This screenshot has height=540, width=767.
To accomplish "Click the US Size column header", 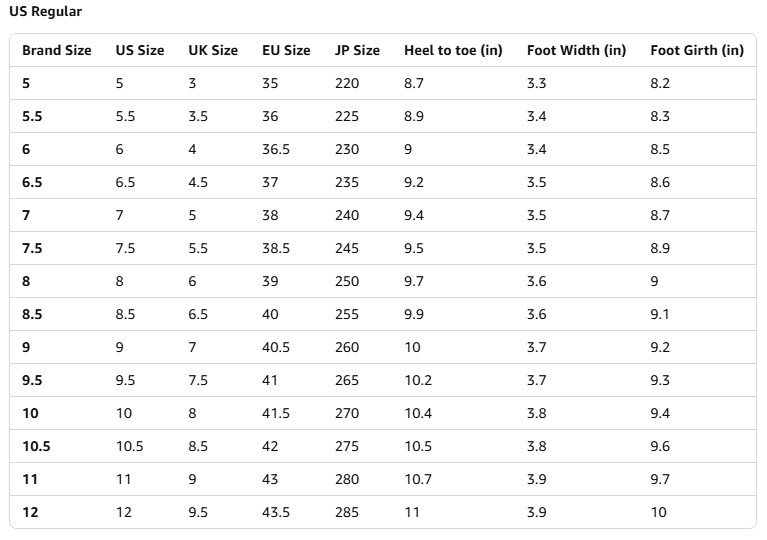I will click(140, 50).
